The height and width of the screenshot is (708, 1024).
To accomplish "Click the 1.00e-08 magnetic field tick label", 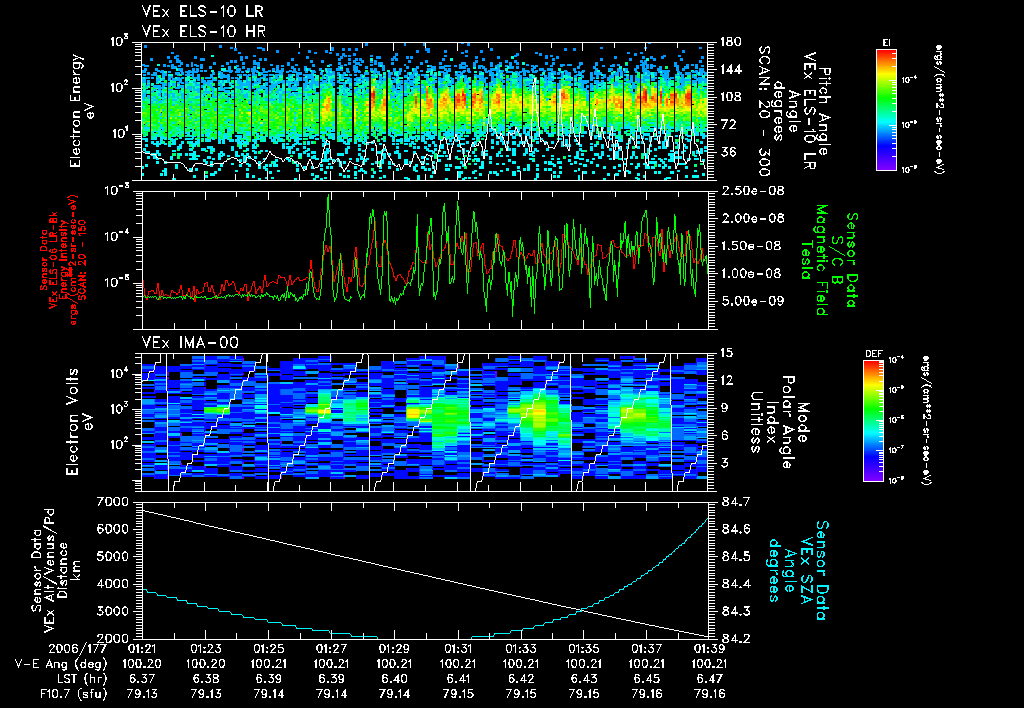I will tap(752, 273).
